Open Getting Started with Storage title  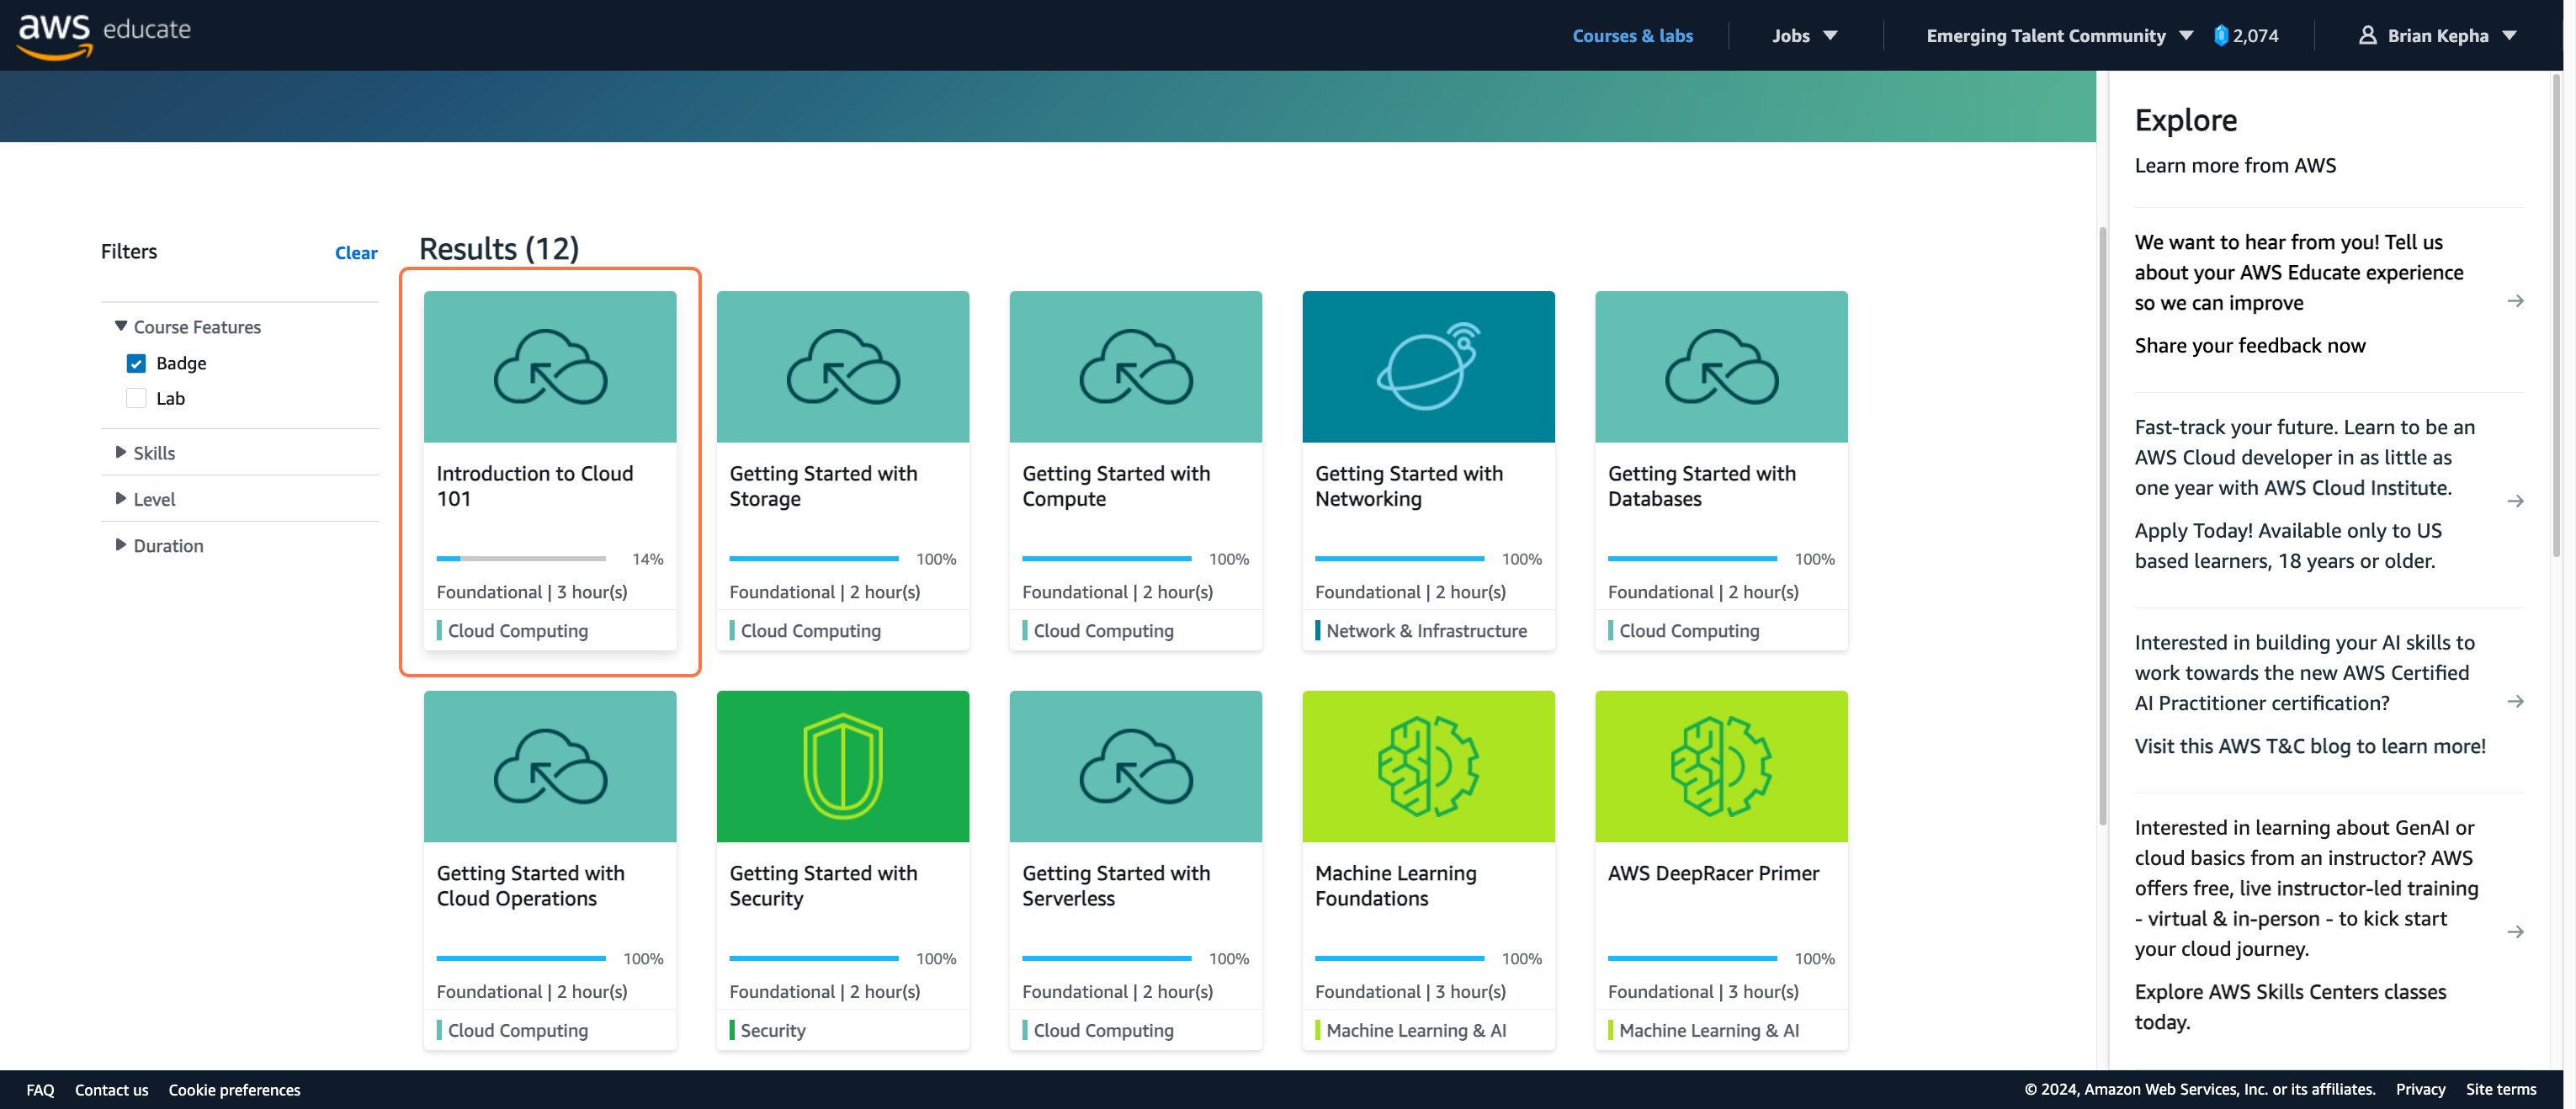[823, 486]
